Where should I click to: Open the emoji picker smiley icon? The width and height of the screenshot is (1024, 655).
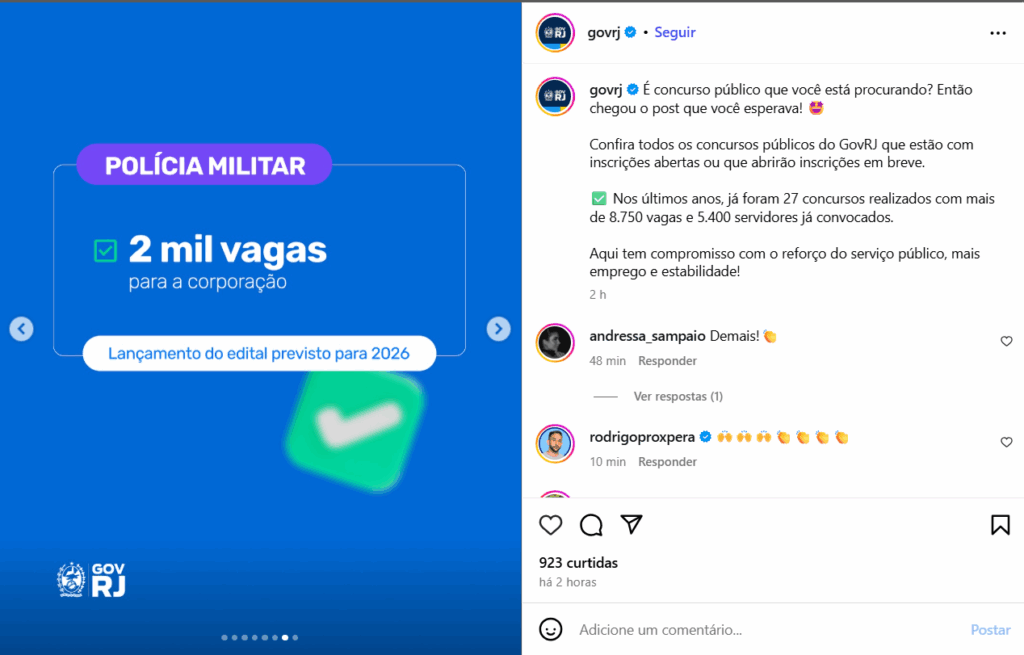coord(551,630)
